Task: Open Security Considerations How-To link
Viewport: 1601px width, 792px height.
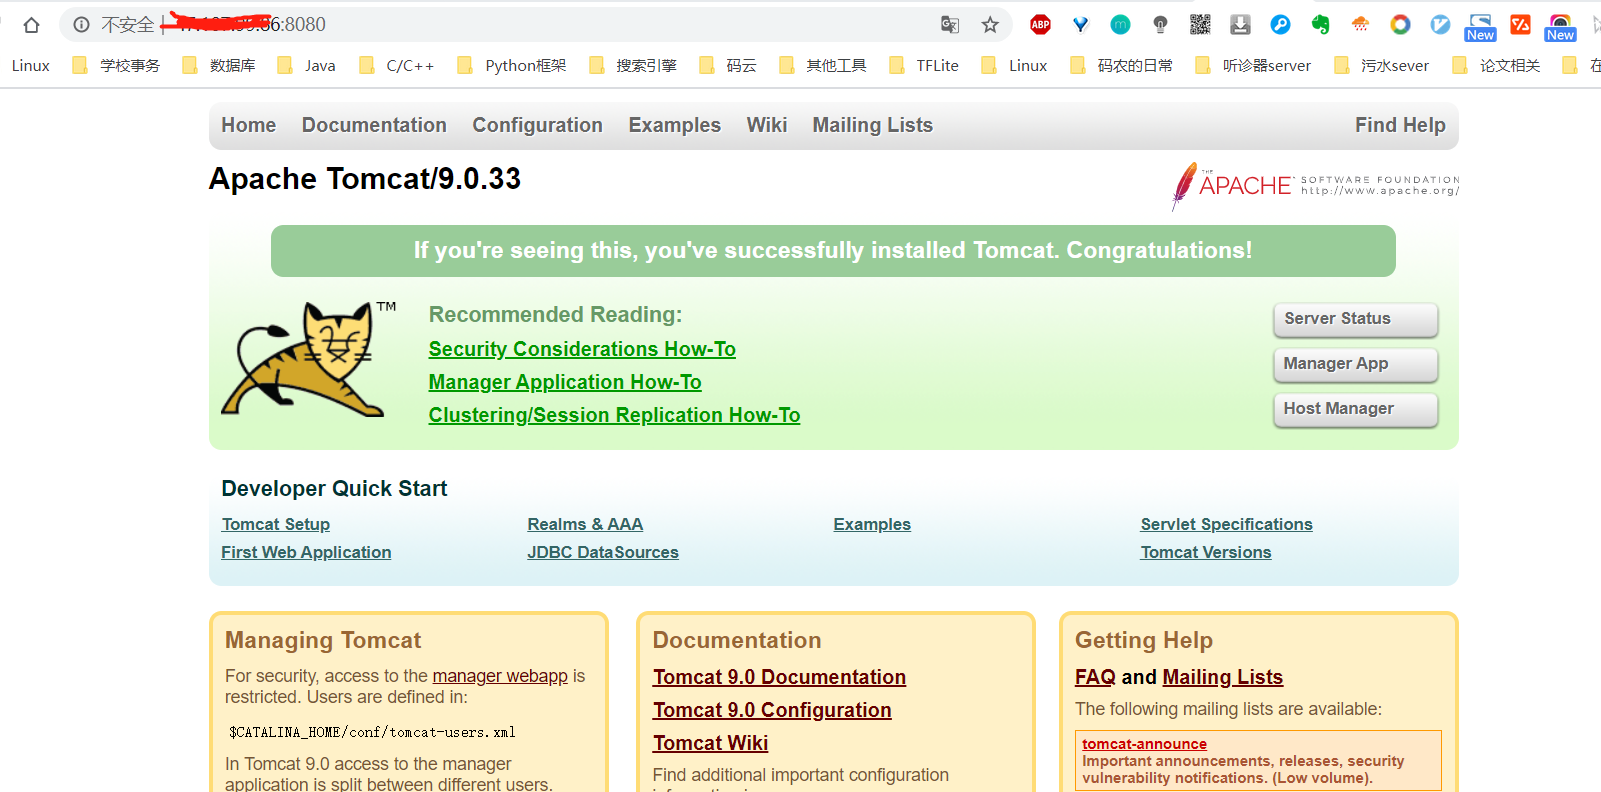Action: [x=582, y=349]
